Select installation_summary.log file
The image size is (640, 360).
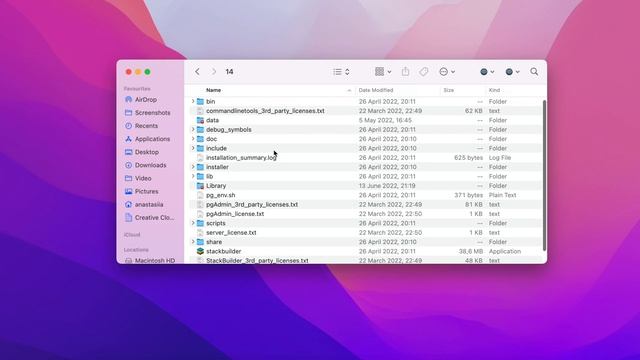(241, 158)
